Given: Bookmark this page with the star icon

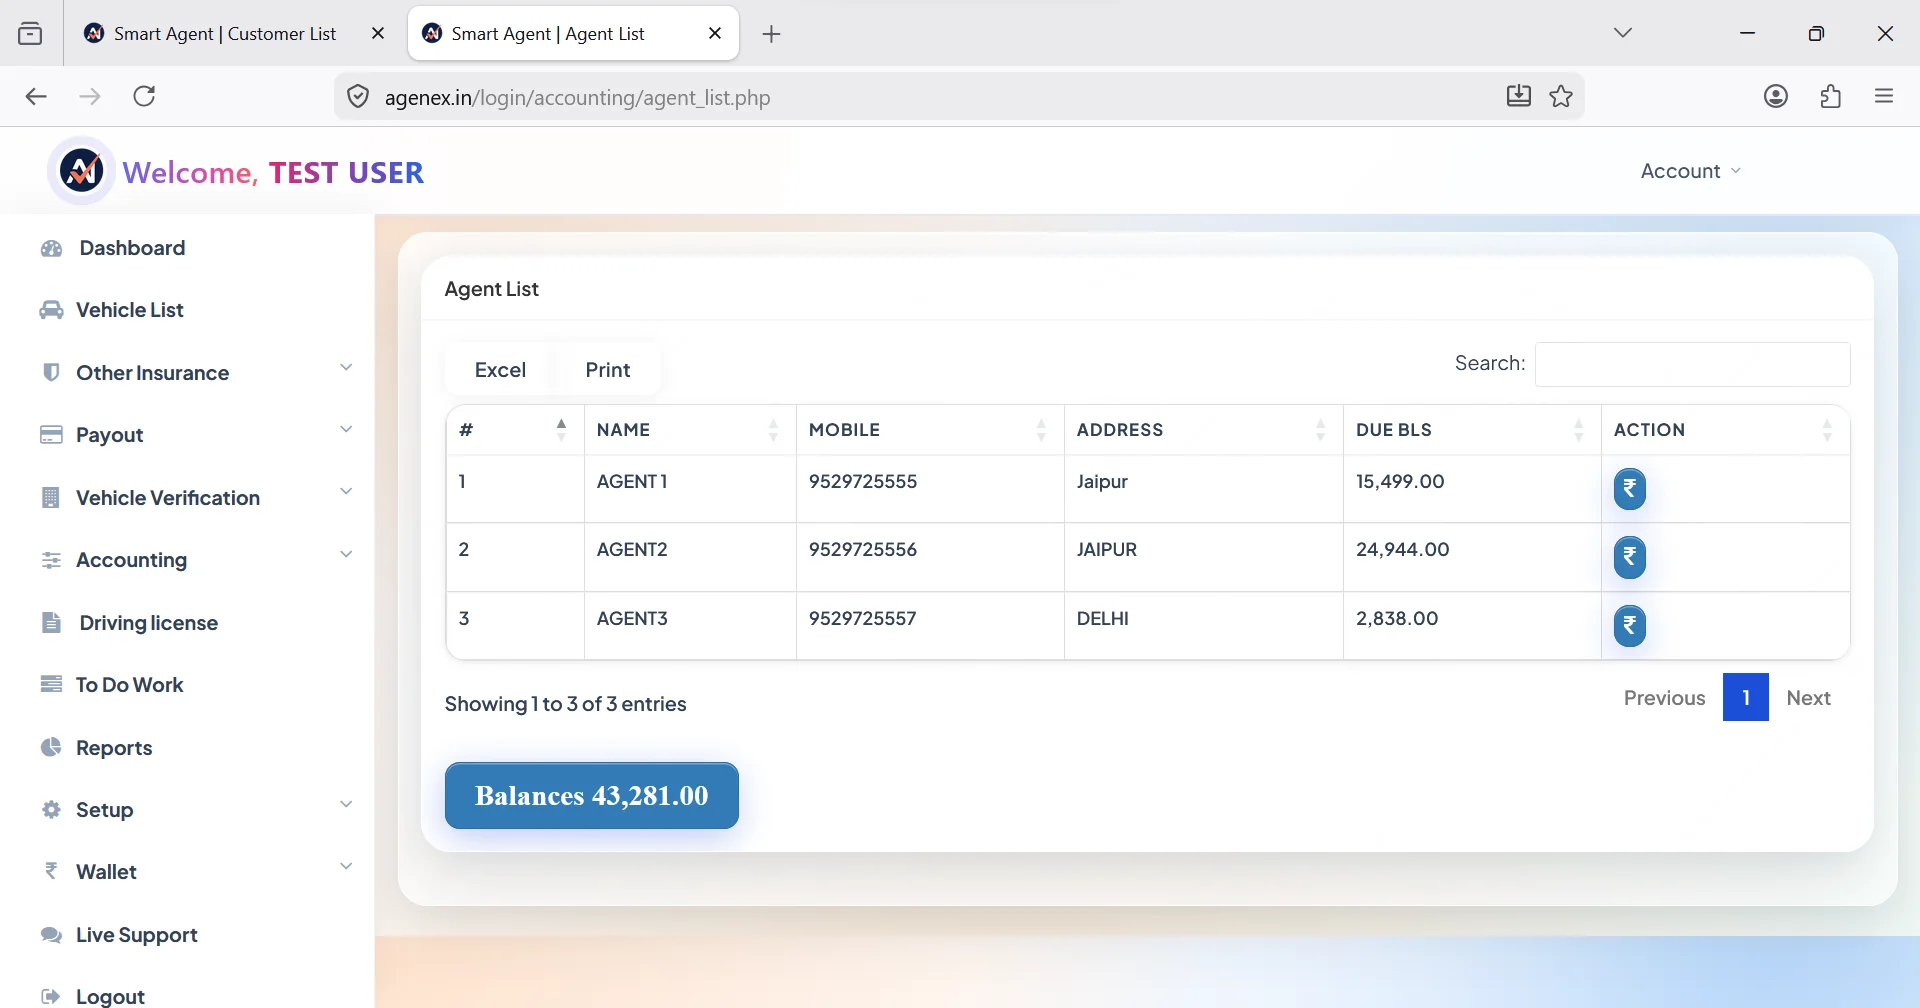Looking at the screenshot, I should point(1561,96).
